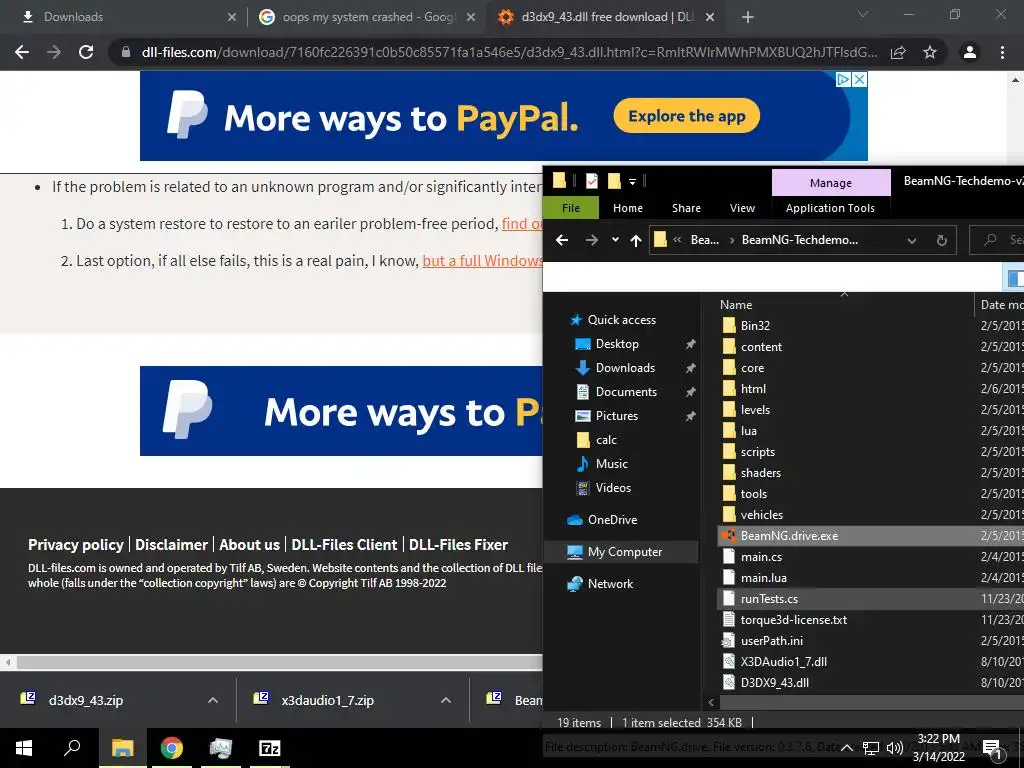Click Properties icon in quick access toolbar

[592, 181]
